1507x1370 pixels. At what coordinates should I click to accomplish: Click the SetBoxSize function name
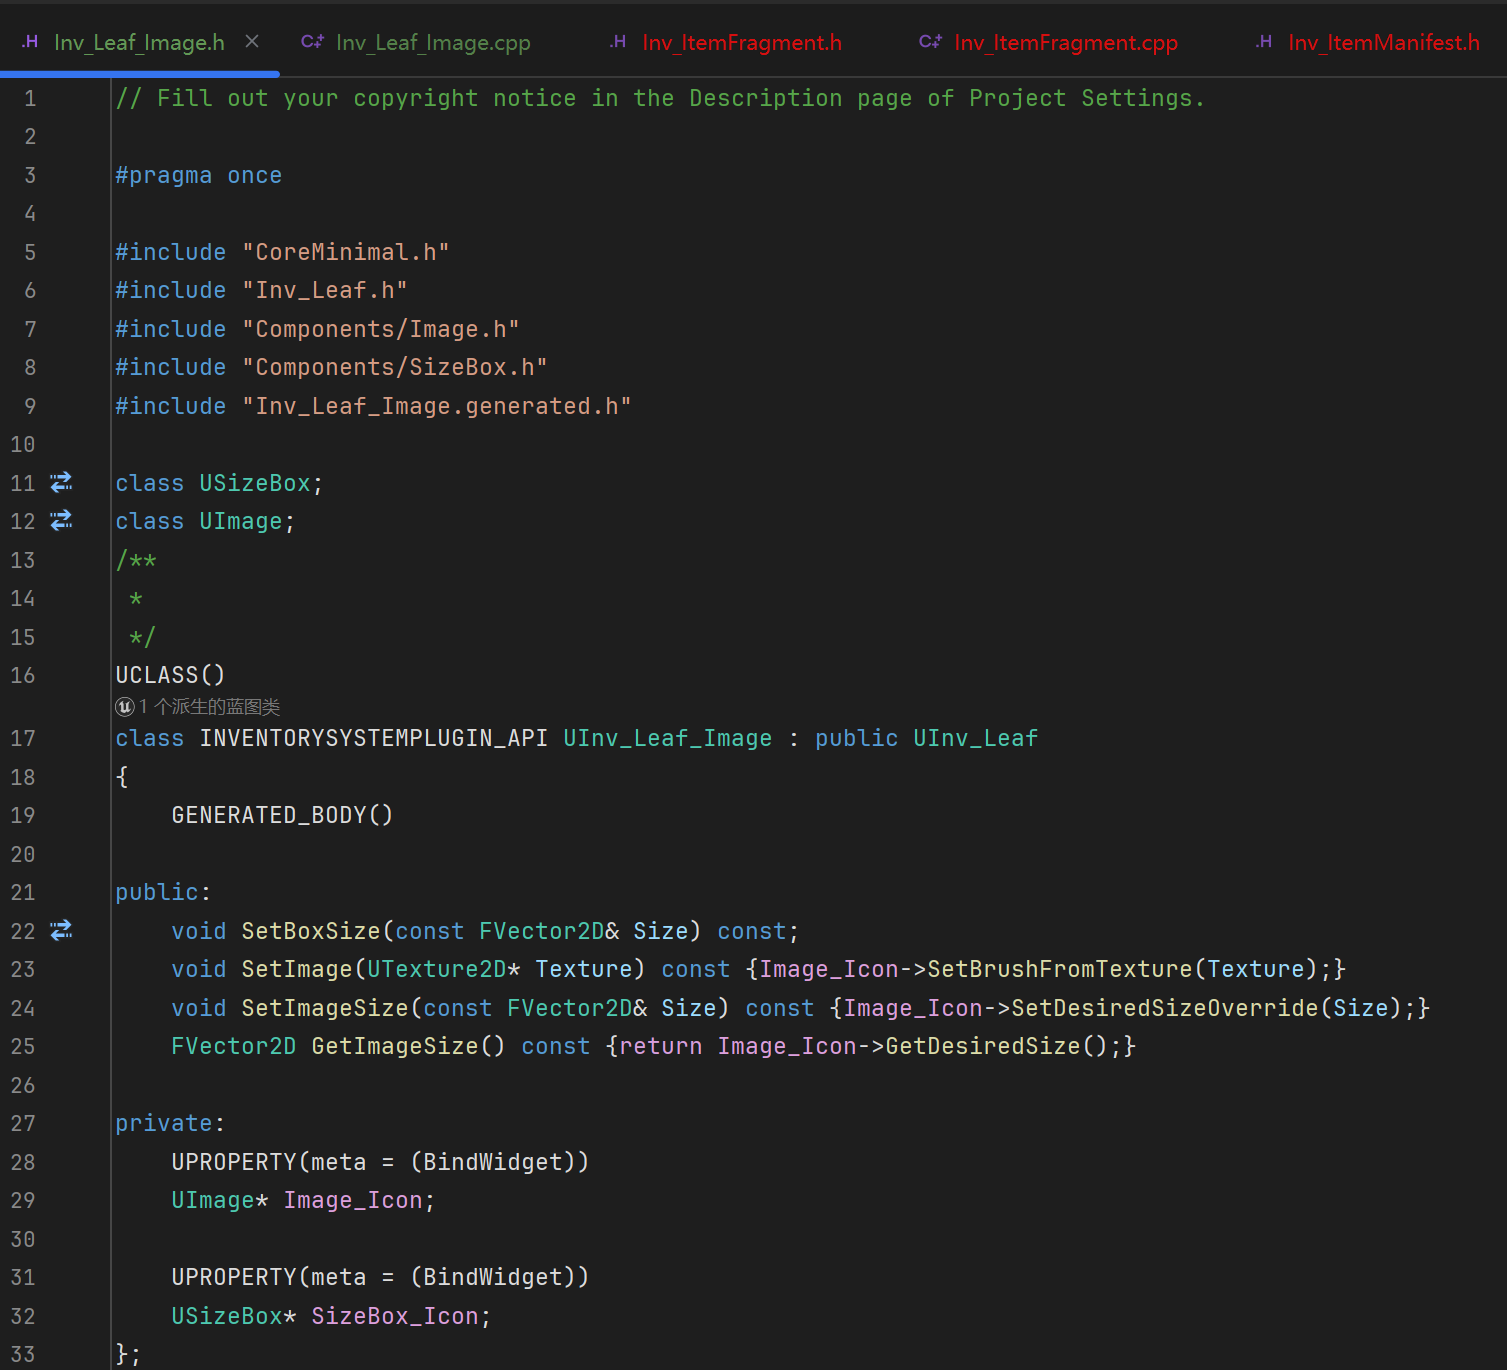[311, 931]
